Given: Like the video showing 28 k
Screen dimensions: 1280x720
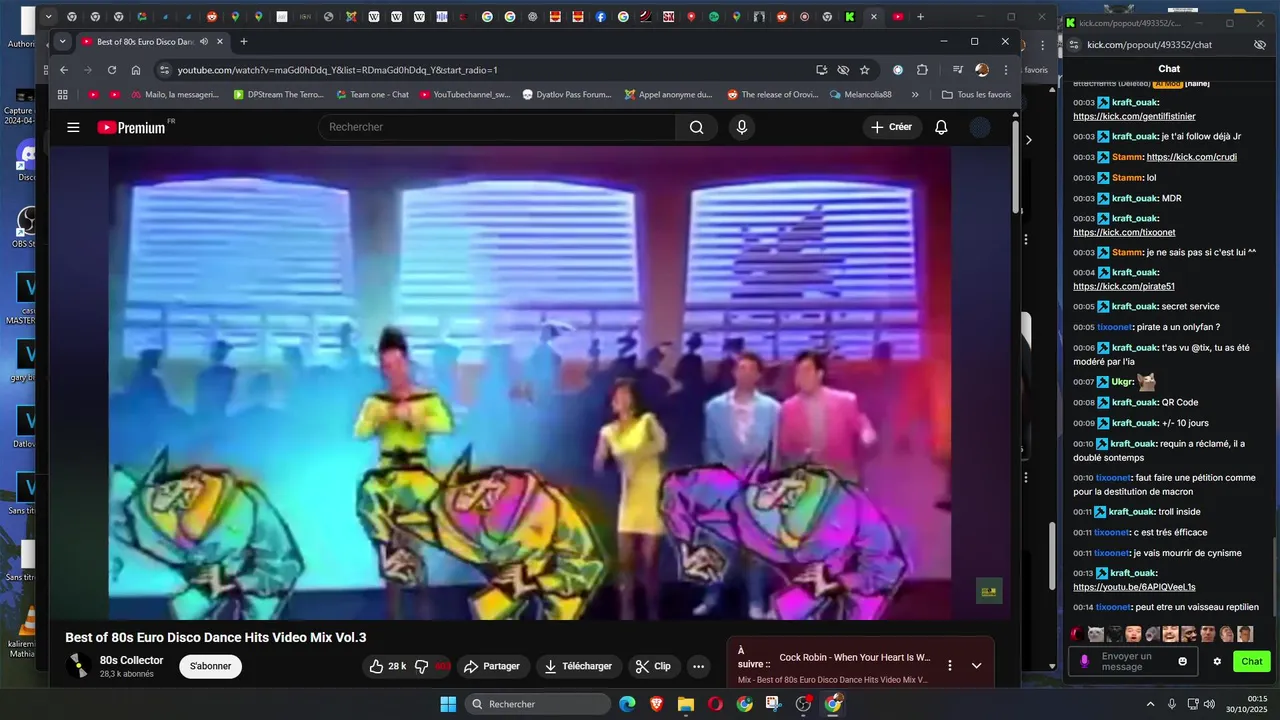Looking at the screenshot, I should pos(387,666).
